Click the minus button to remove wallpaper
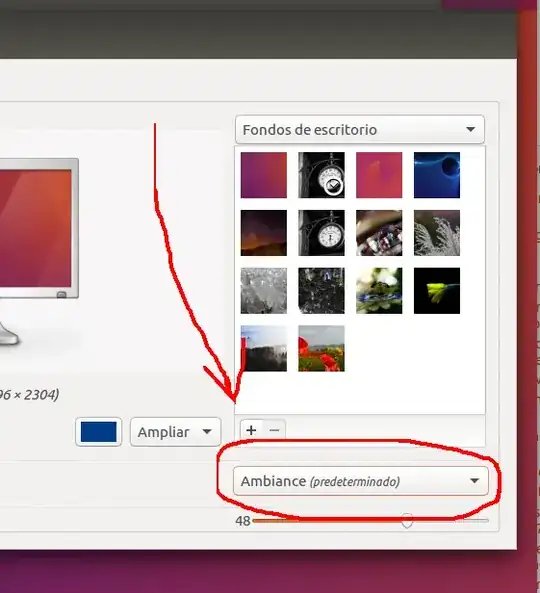Image resolution: width=540 pixels, height=593 pixels. 275,430
